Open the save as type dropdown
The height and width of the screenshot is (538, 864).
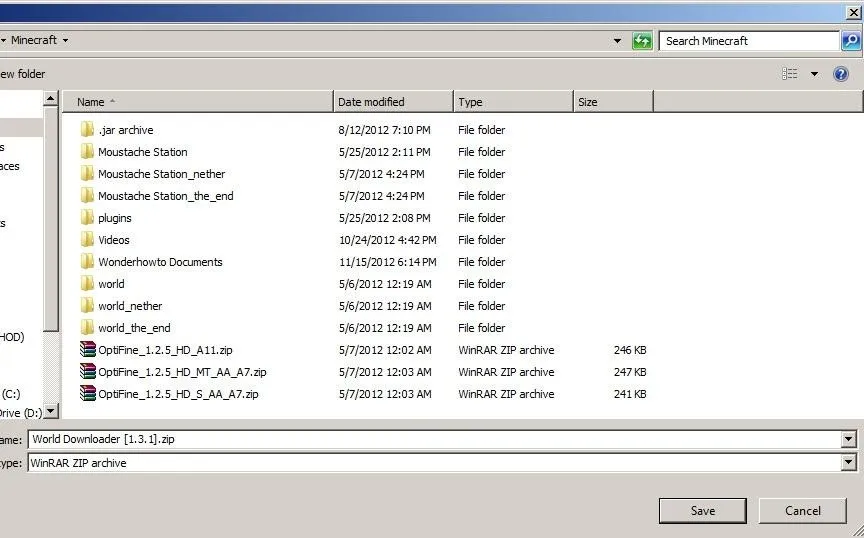tap(849, 462)
